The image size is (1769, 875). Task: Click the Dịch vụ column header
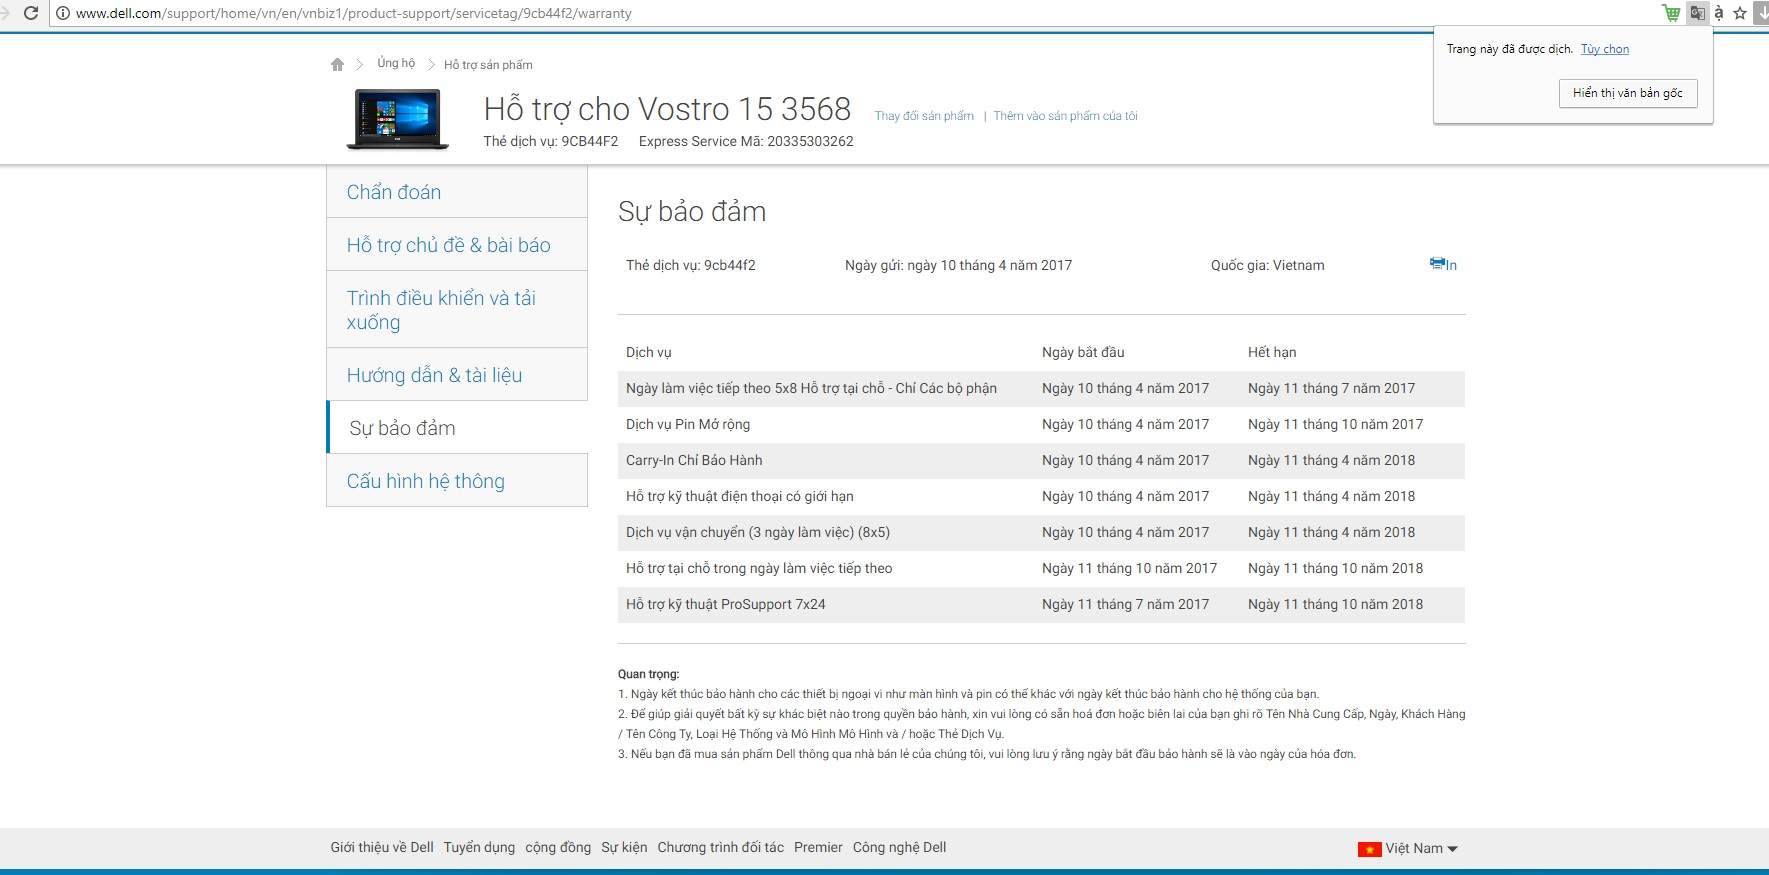(649, 352)
